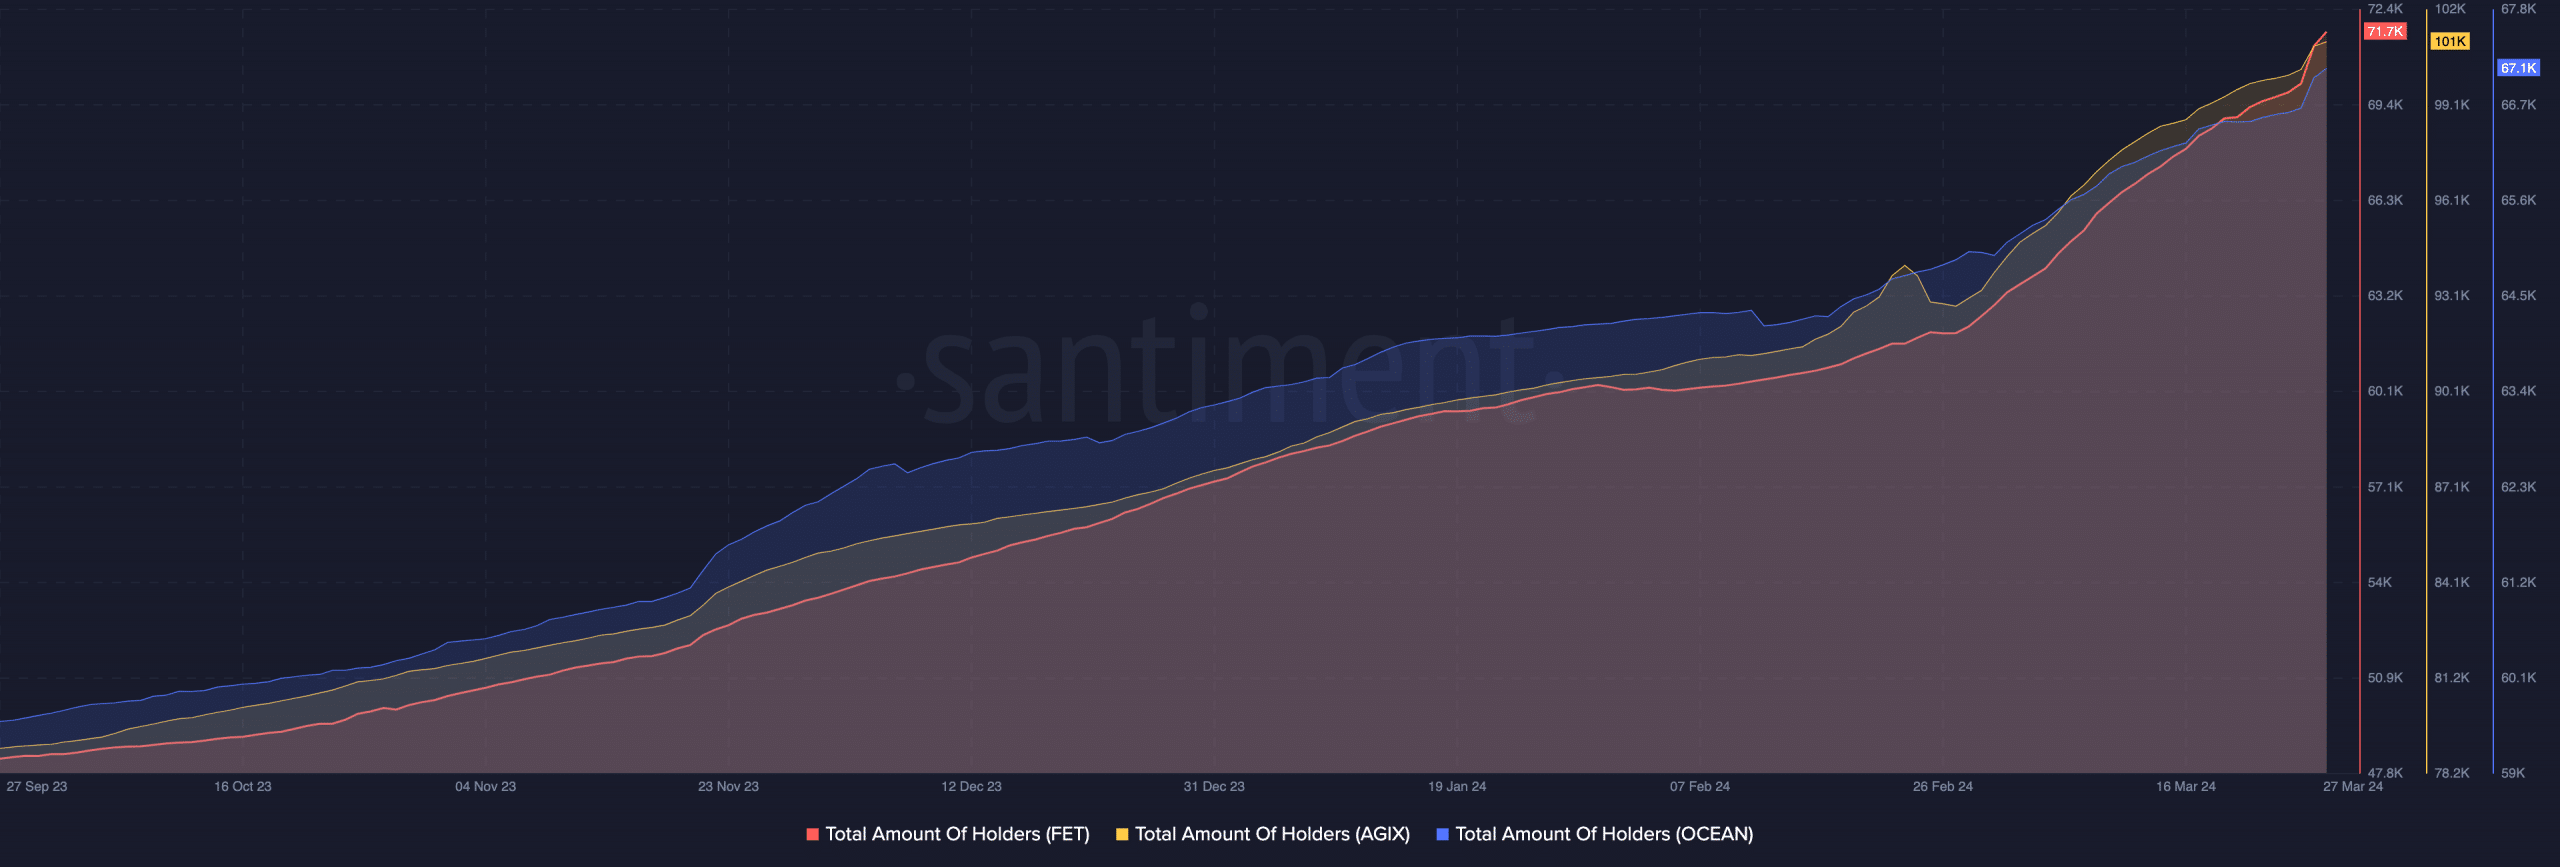The width and height of the screenshot is (2560, 867).
Task: Click the 67.8K OCEAN axis label
Action: coord(2519,9)
